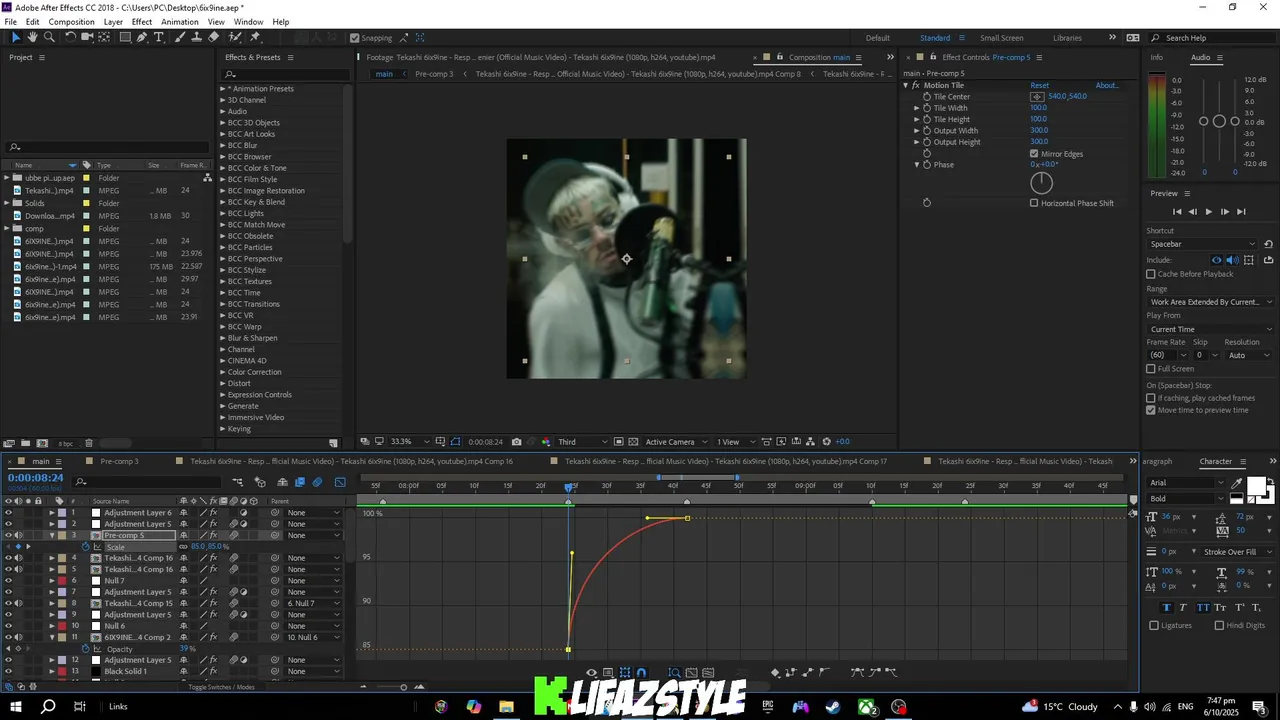Select the Selection arrow tool

pyautogui.click(x=15, y=37)
